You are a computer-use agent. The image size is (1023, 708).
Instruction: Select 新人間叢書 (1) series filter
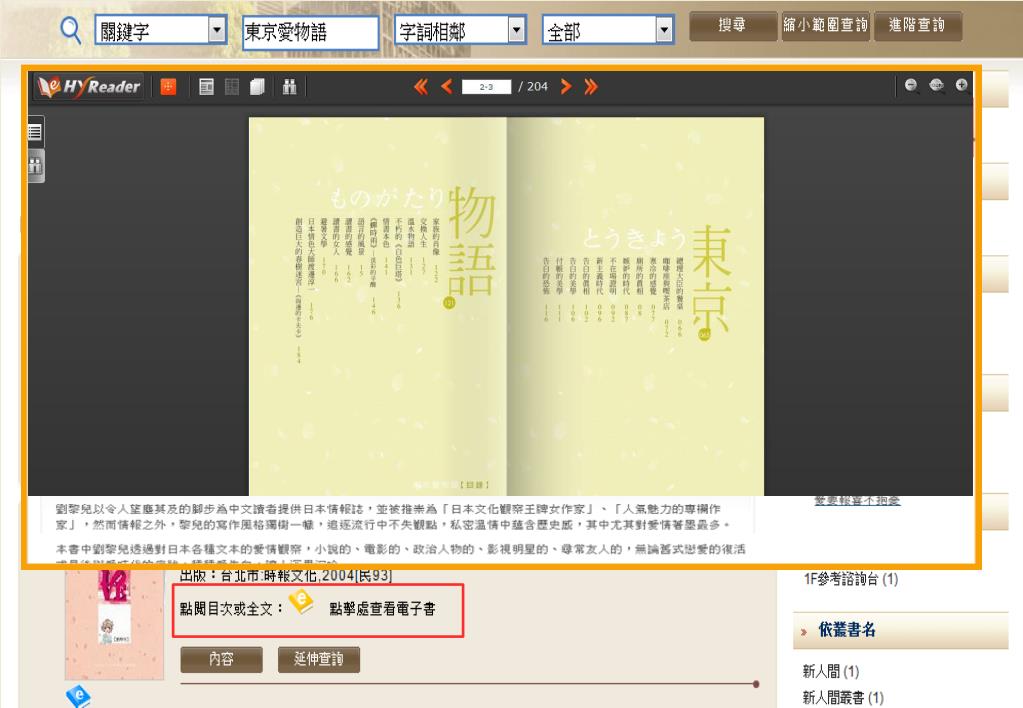(x=843, y=697)
